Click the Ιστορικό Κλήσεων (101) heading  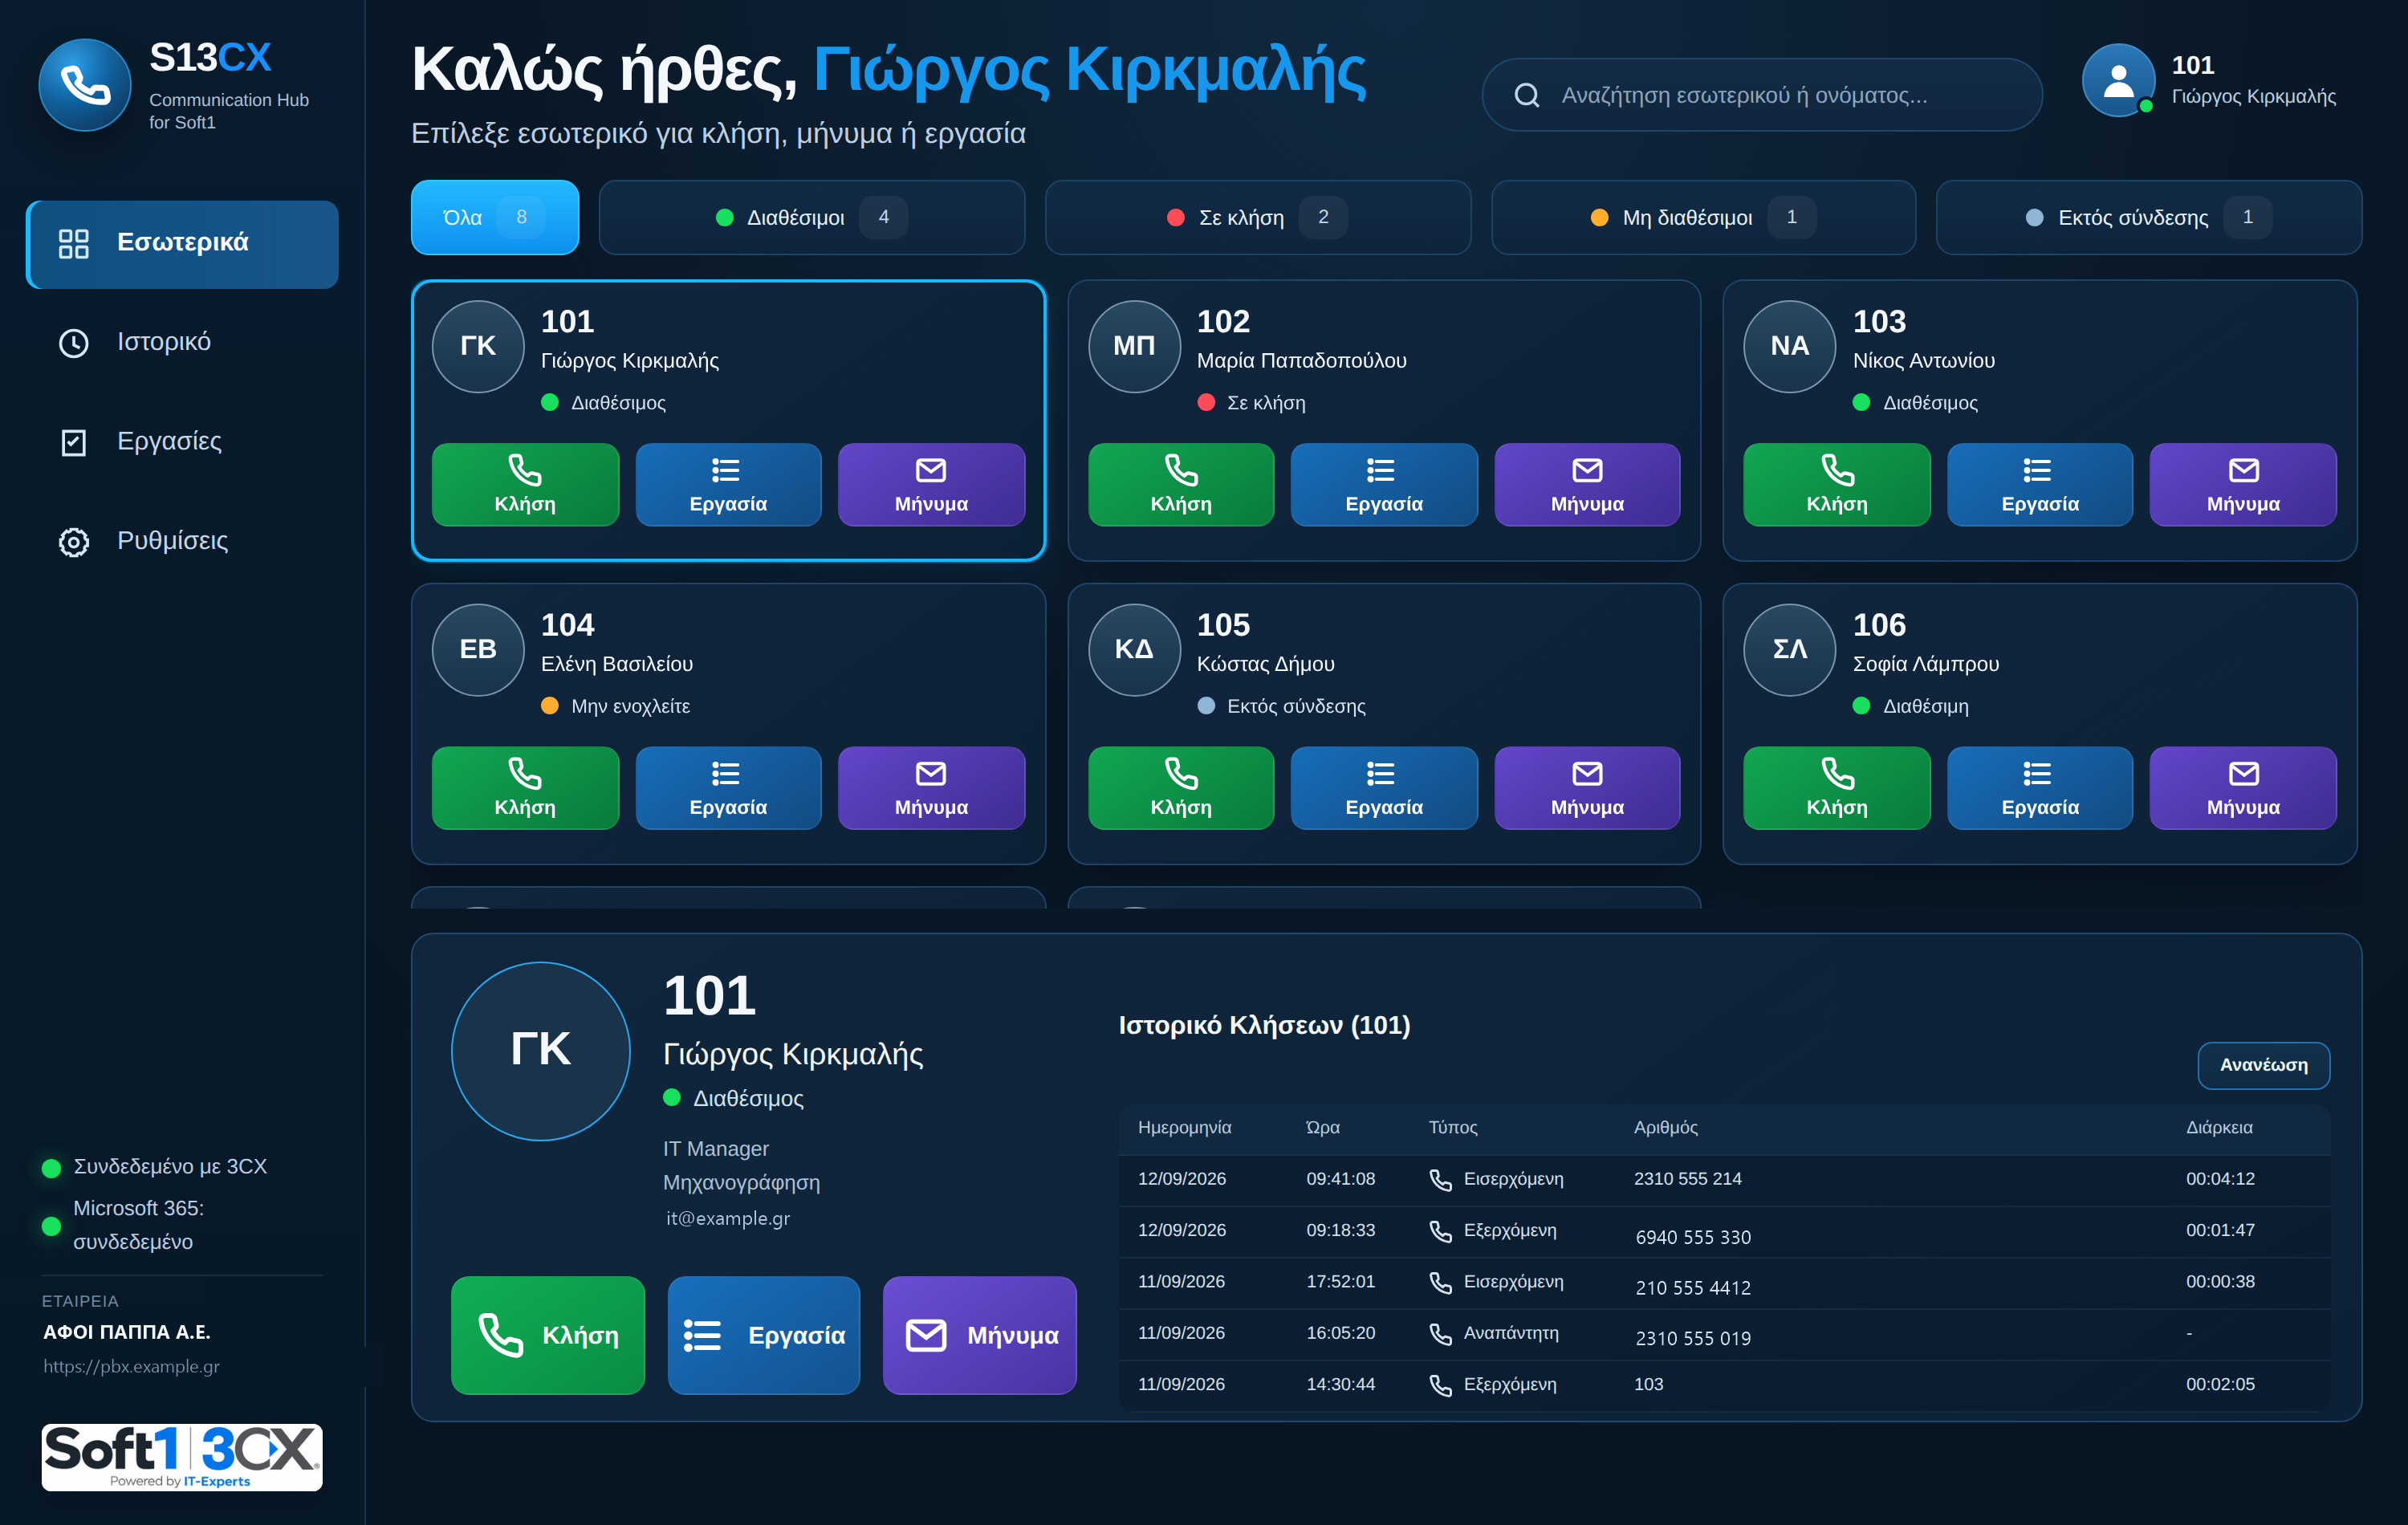click(x=1264, y=1025)
